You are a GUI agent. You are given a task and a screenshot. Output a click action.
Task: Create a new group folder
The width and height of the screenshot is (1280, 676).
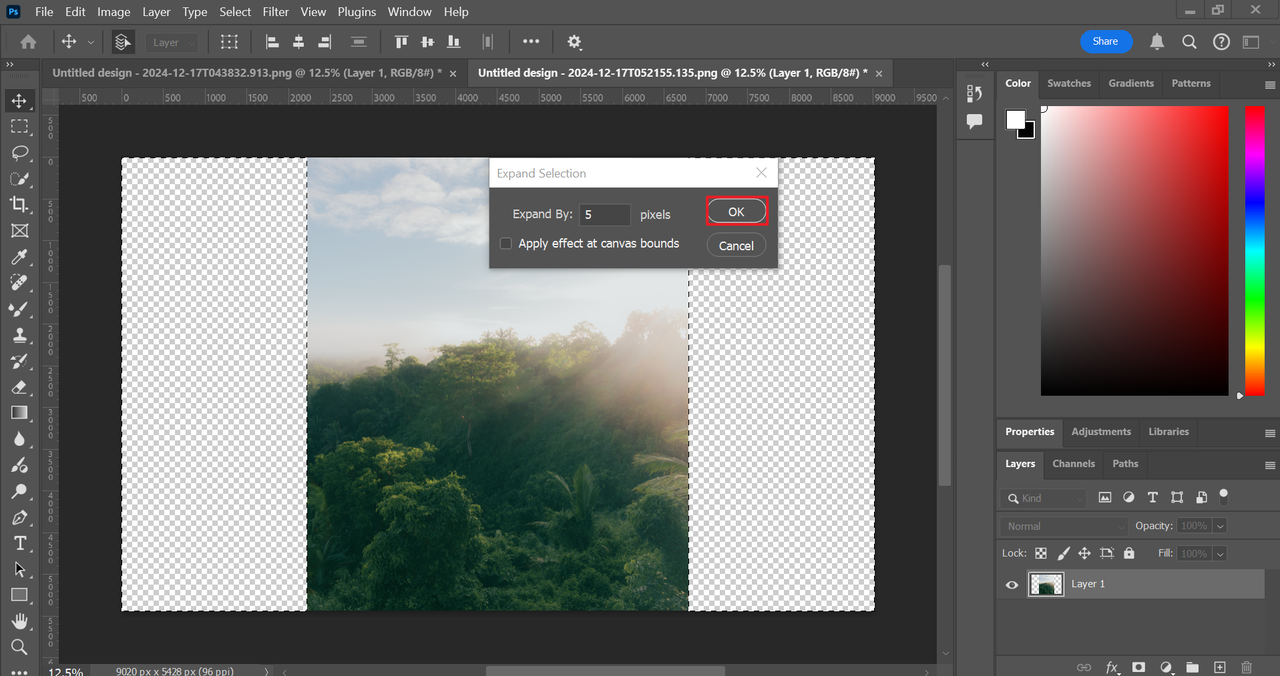(1192, 667)
